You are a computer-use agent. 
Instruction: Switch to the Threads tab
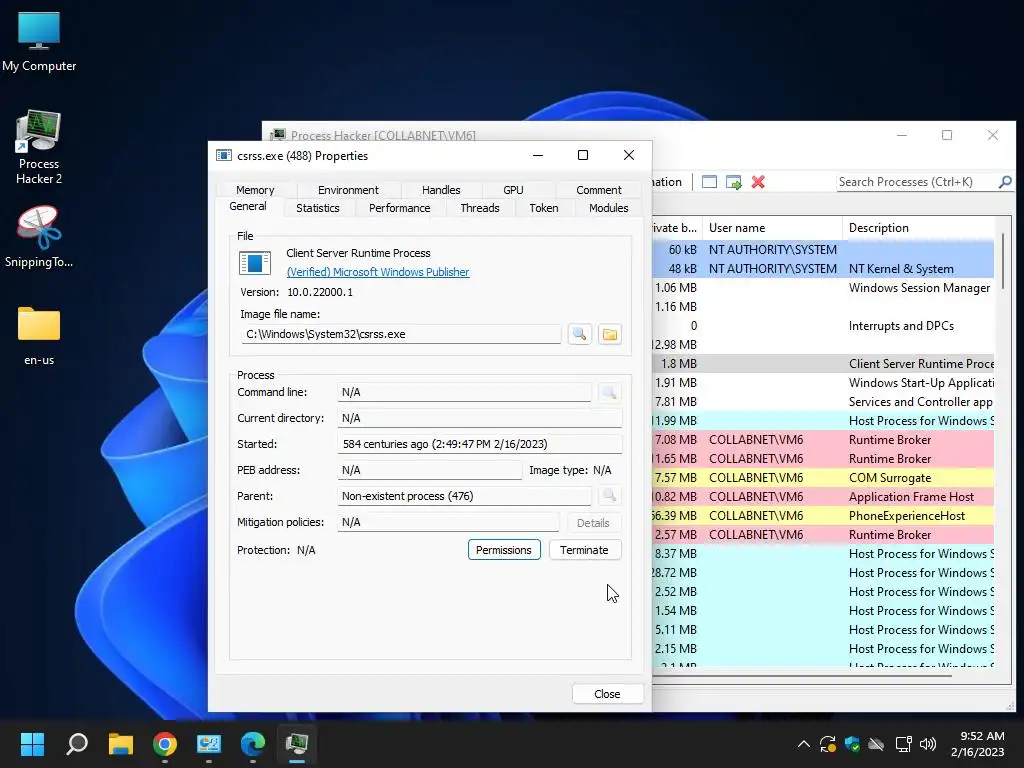[x=480, y=208]
